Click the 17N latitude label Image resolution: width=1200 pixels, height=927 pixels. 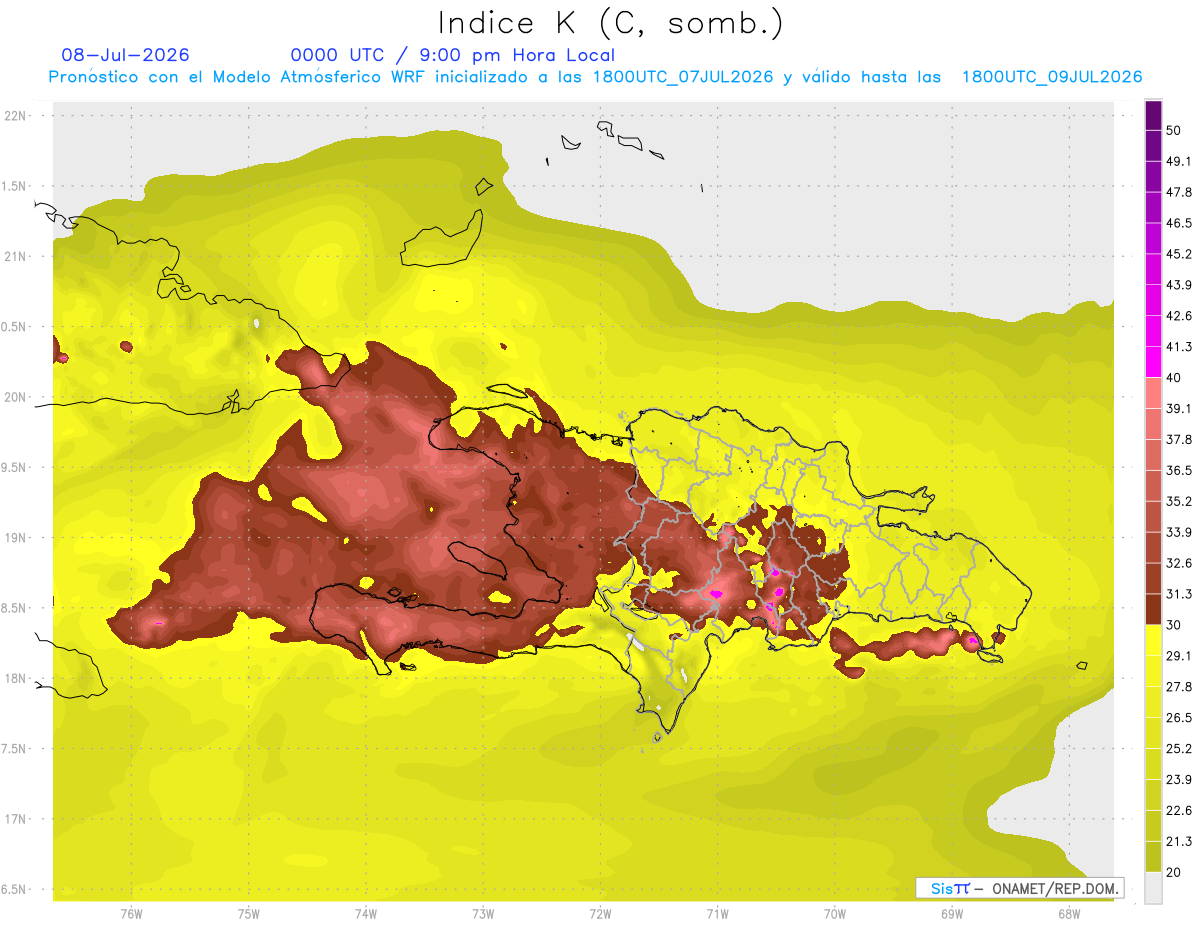coord(17,819)
